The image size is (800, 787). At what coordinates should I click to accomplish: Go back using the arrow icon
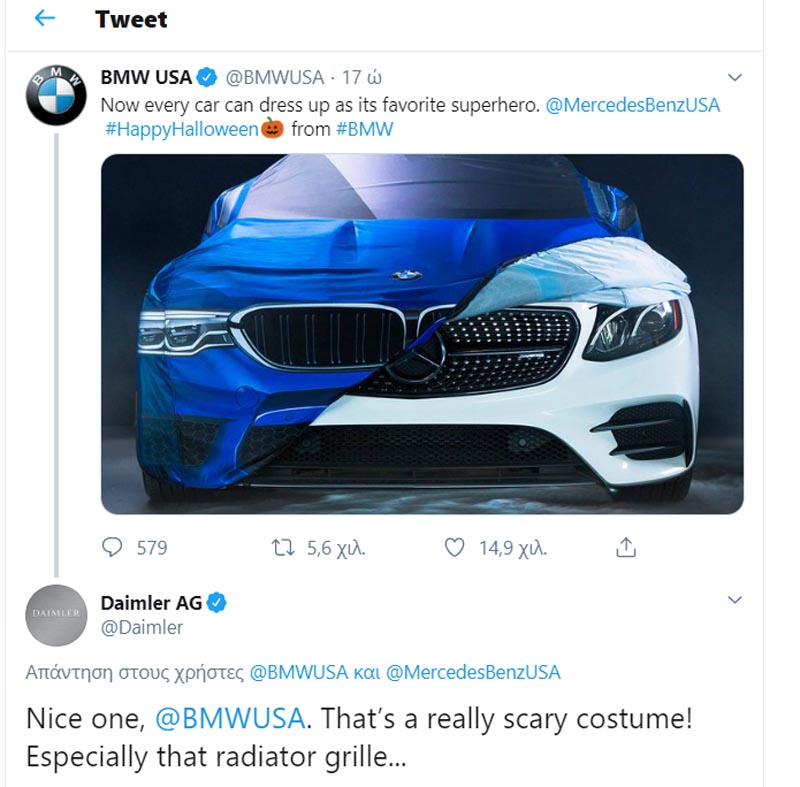pyautogui.click(x=45, y=19)
